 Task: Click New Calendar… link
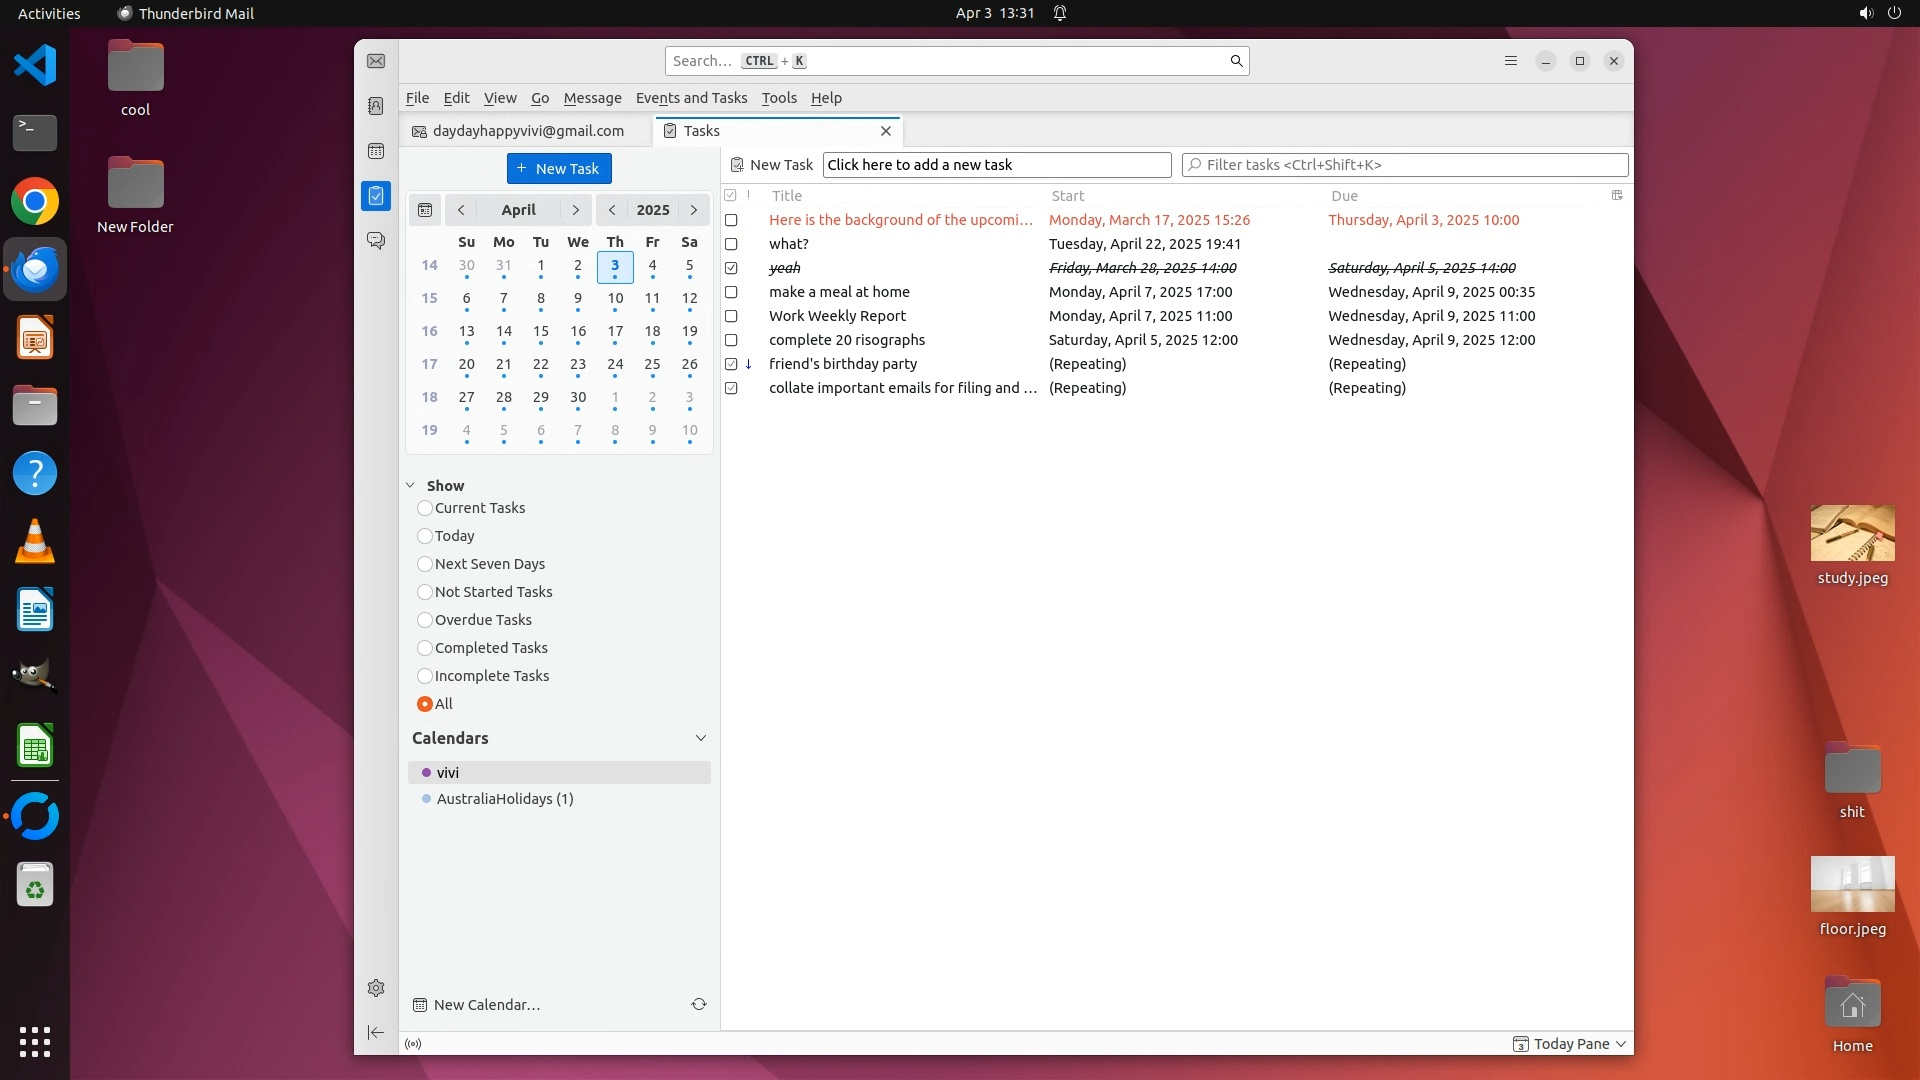pos(486,1004)
